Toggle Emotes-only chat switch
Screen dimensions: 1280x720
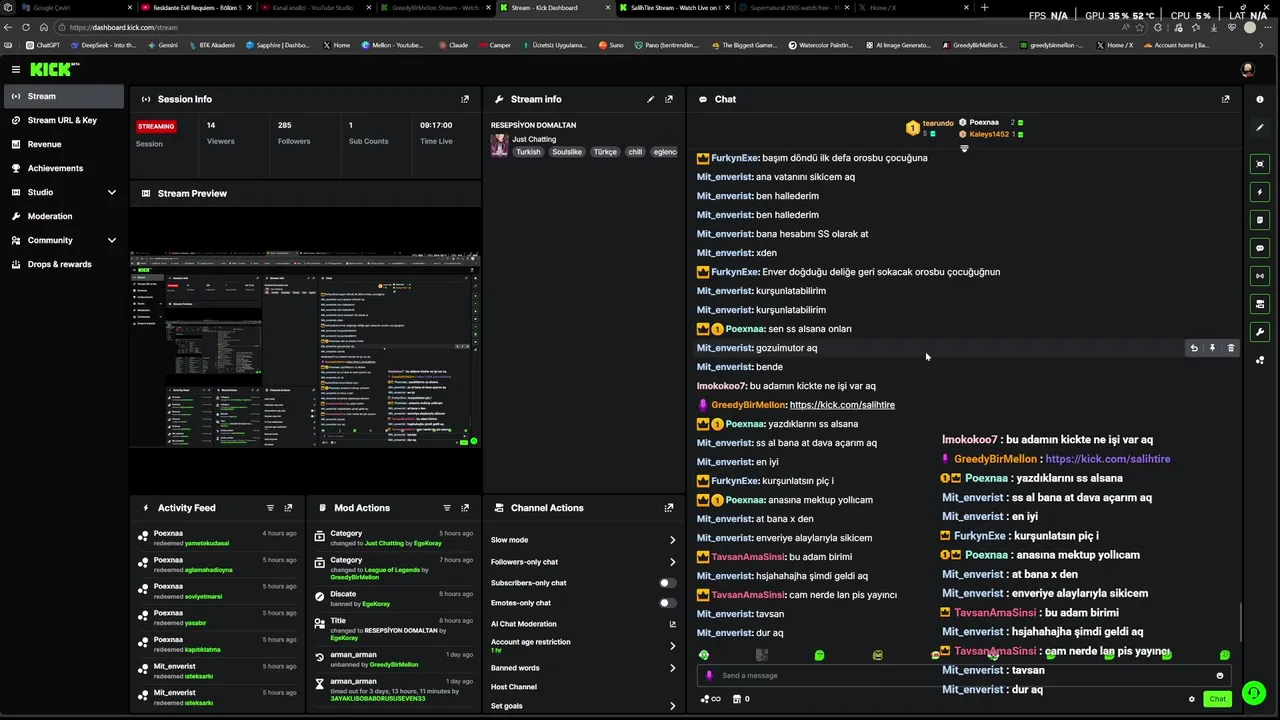click(667, 603)
